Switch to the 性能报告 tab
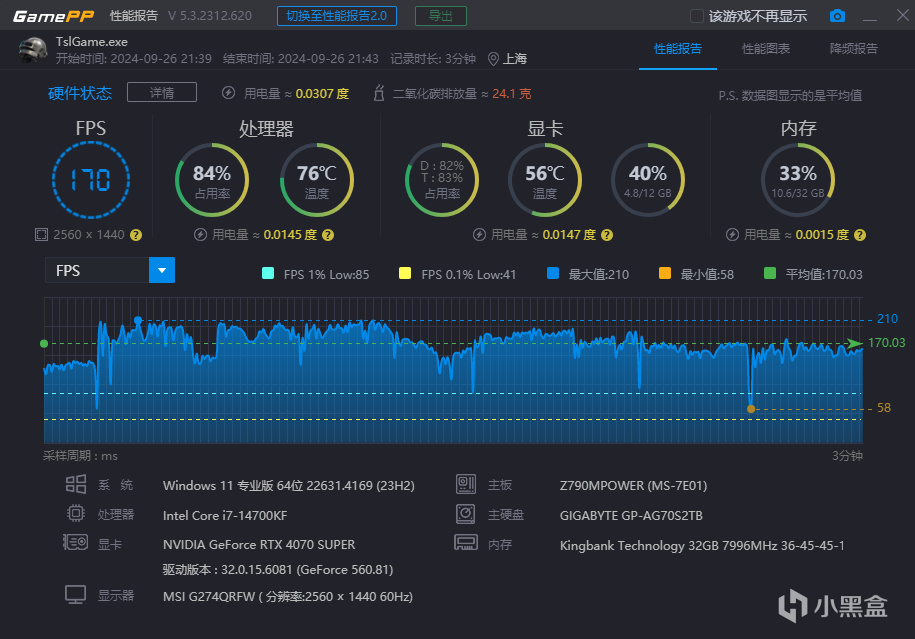Screen dimensions: 915x639 (x=677, y=49)
